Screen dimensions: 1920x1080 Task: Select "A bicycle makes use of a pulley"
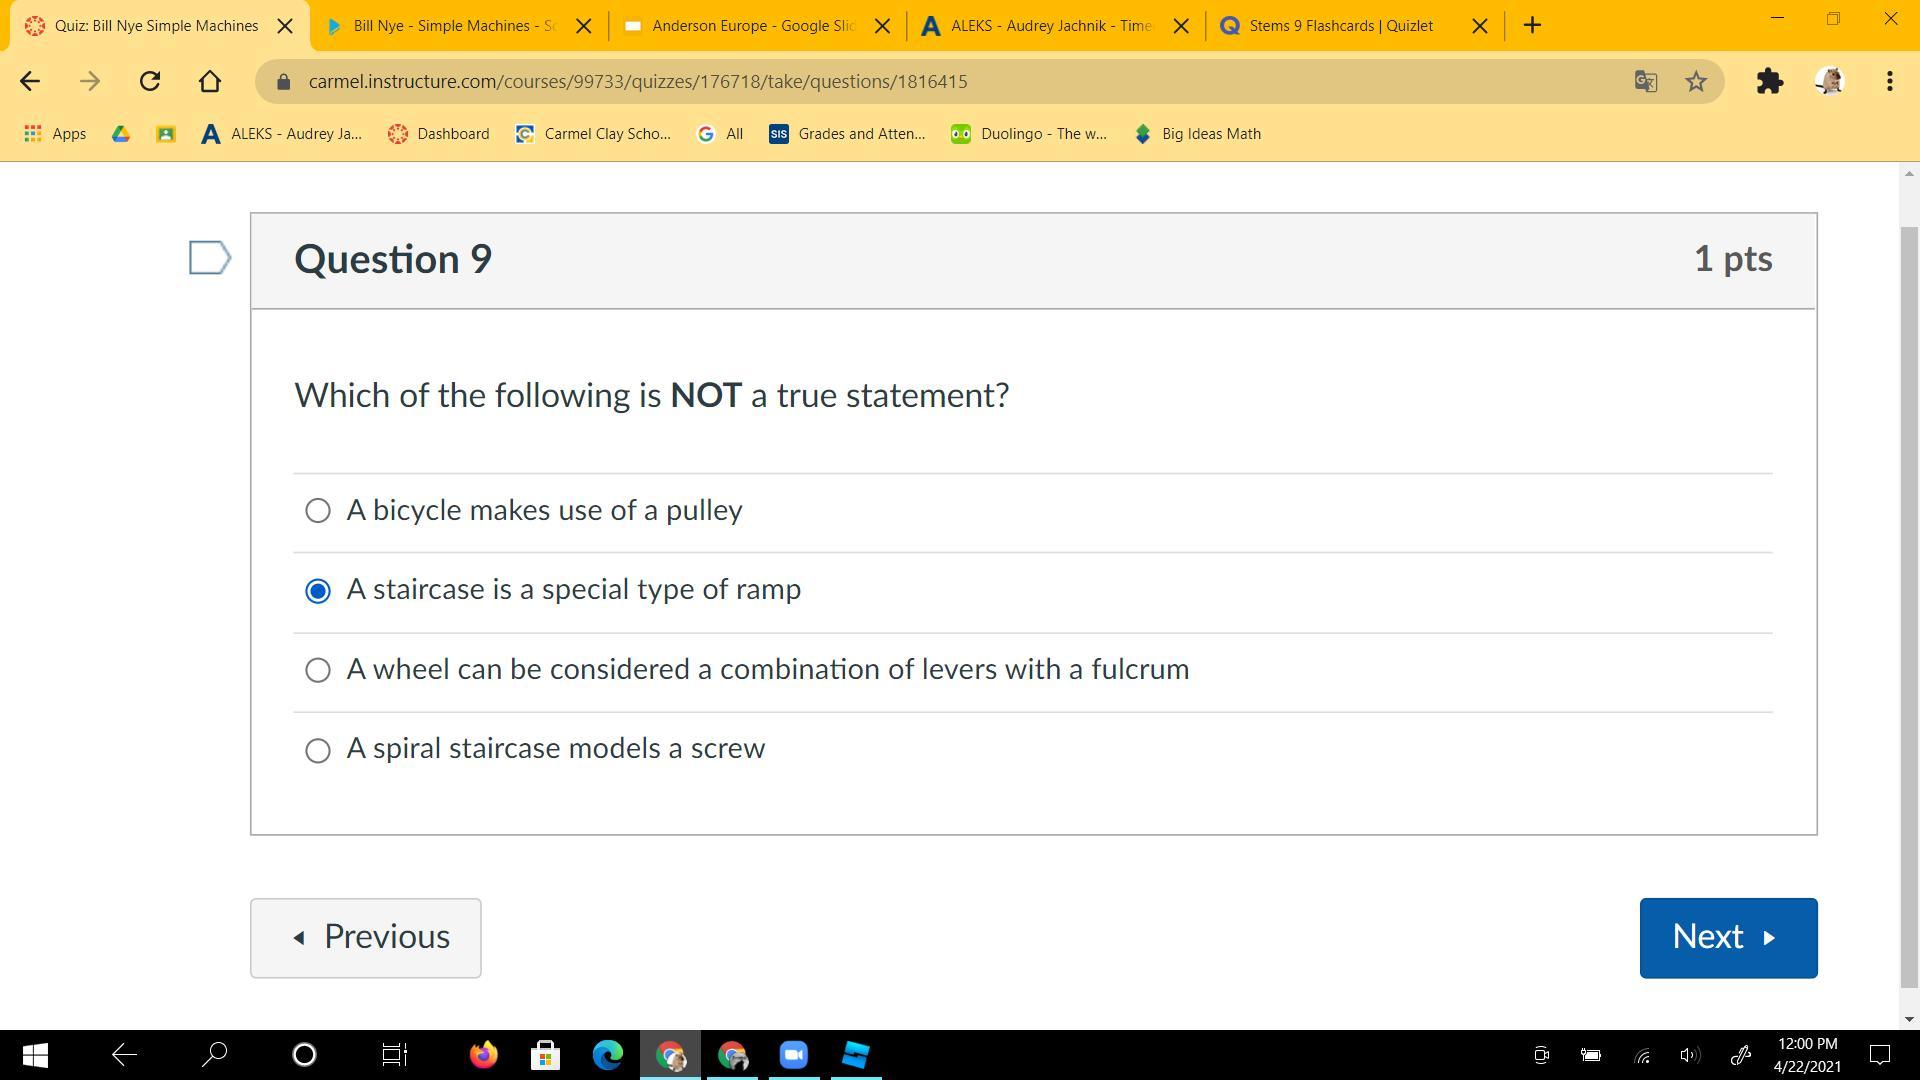point(318,511)
